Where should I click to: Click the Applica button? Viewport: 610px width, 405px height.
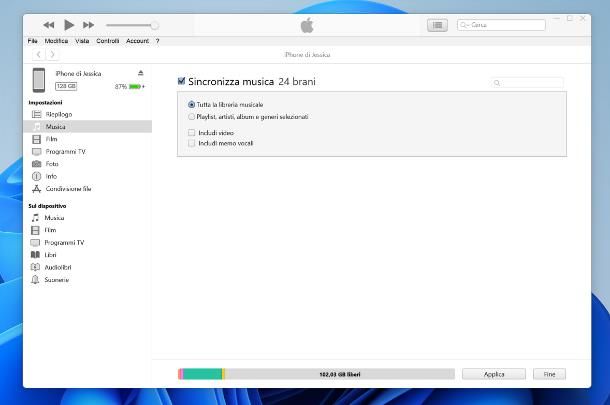point(494,374)
